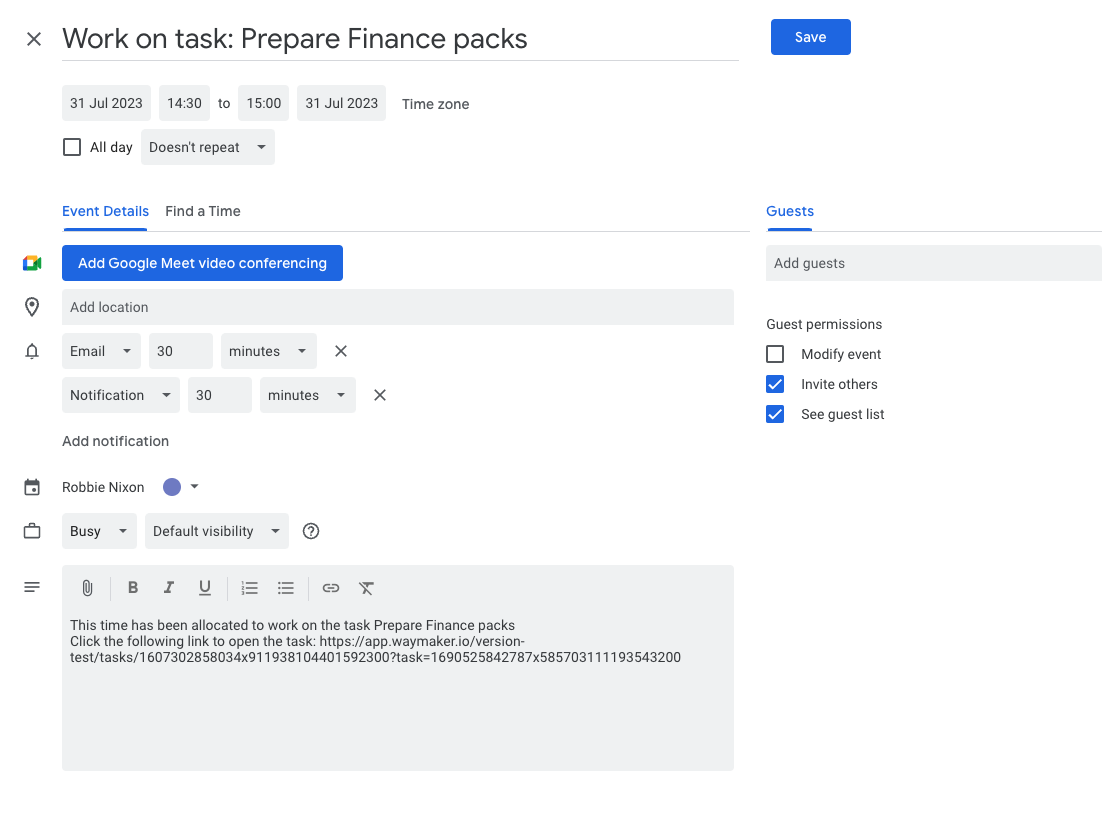Switch to the Find a Time tab
The height and width of the screenshot is (817, 1112).
203,211
